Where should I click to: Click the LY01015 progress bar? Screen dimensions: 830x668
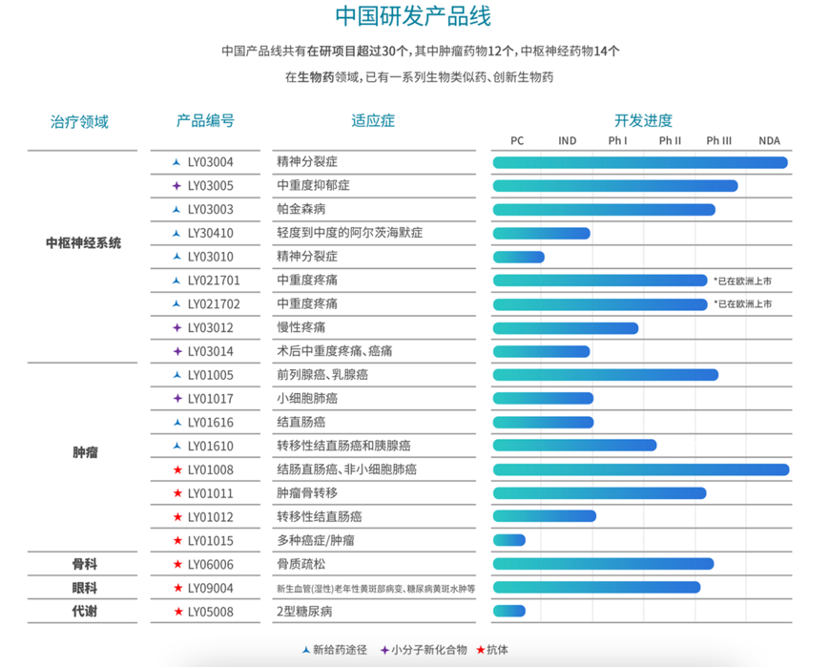[x=509, y=540]
